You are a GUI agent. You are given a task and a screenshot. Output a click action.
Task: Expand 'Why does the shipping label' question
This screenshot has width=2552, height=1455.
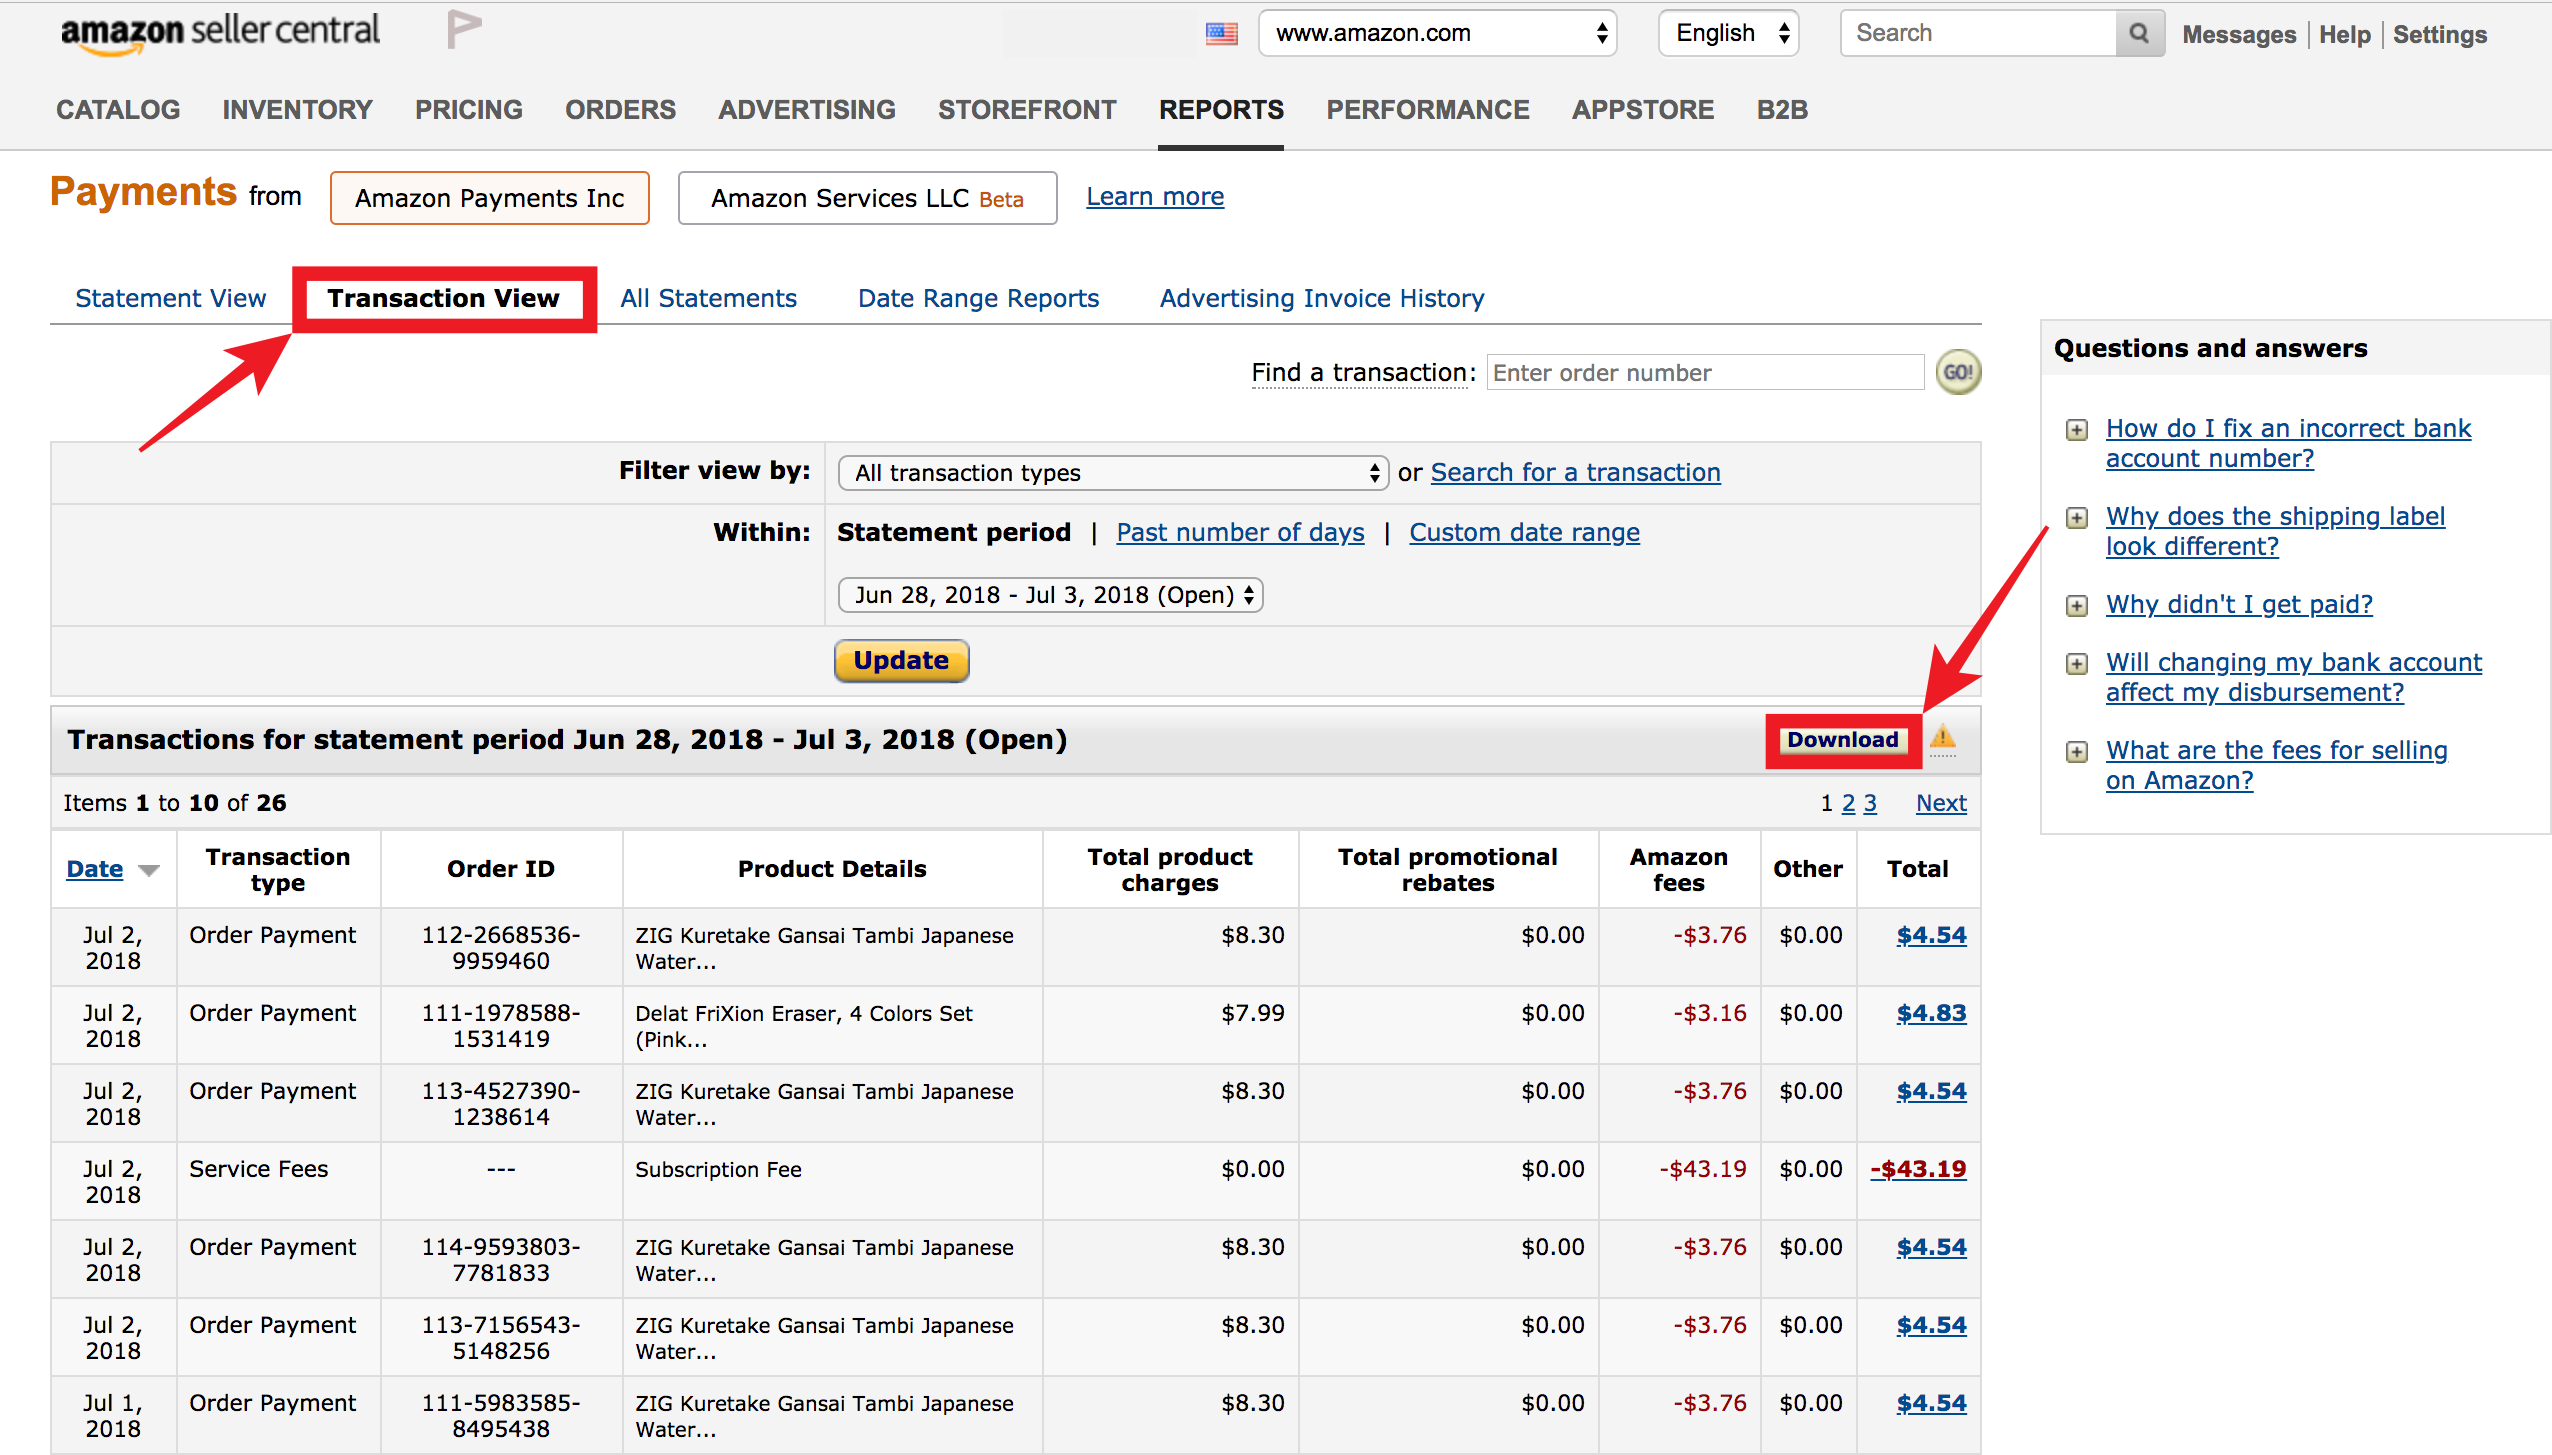click(x=2077, y=518)
